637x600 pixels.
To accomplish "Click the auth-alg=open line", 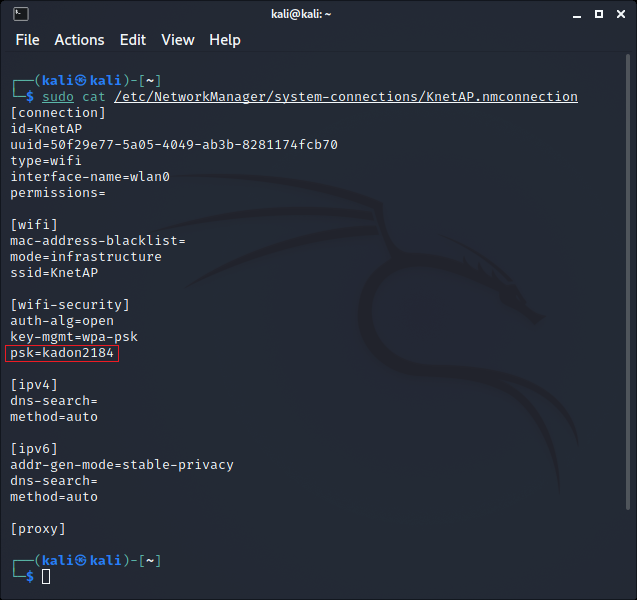I will click(x=62, y=321).
